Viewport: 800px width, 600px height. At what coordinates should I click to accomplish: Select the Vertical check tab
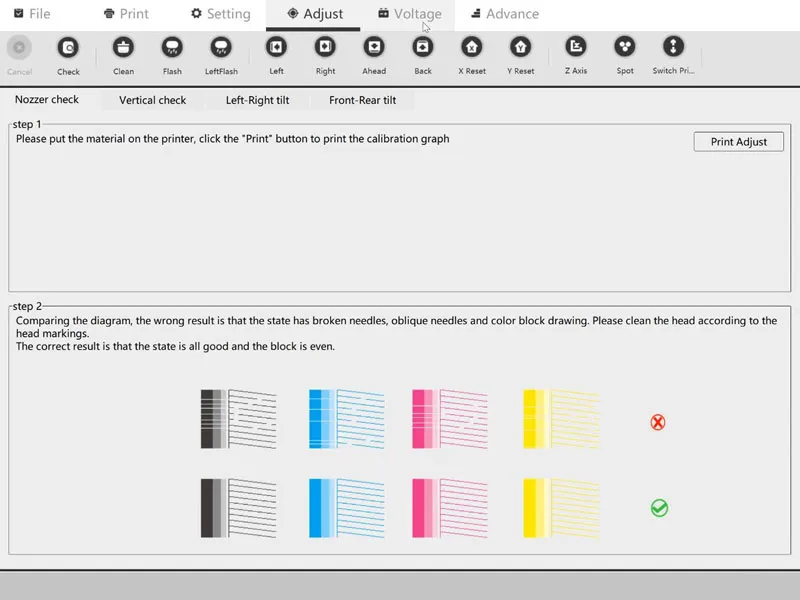pyautogui.click(x=152, y=100)
